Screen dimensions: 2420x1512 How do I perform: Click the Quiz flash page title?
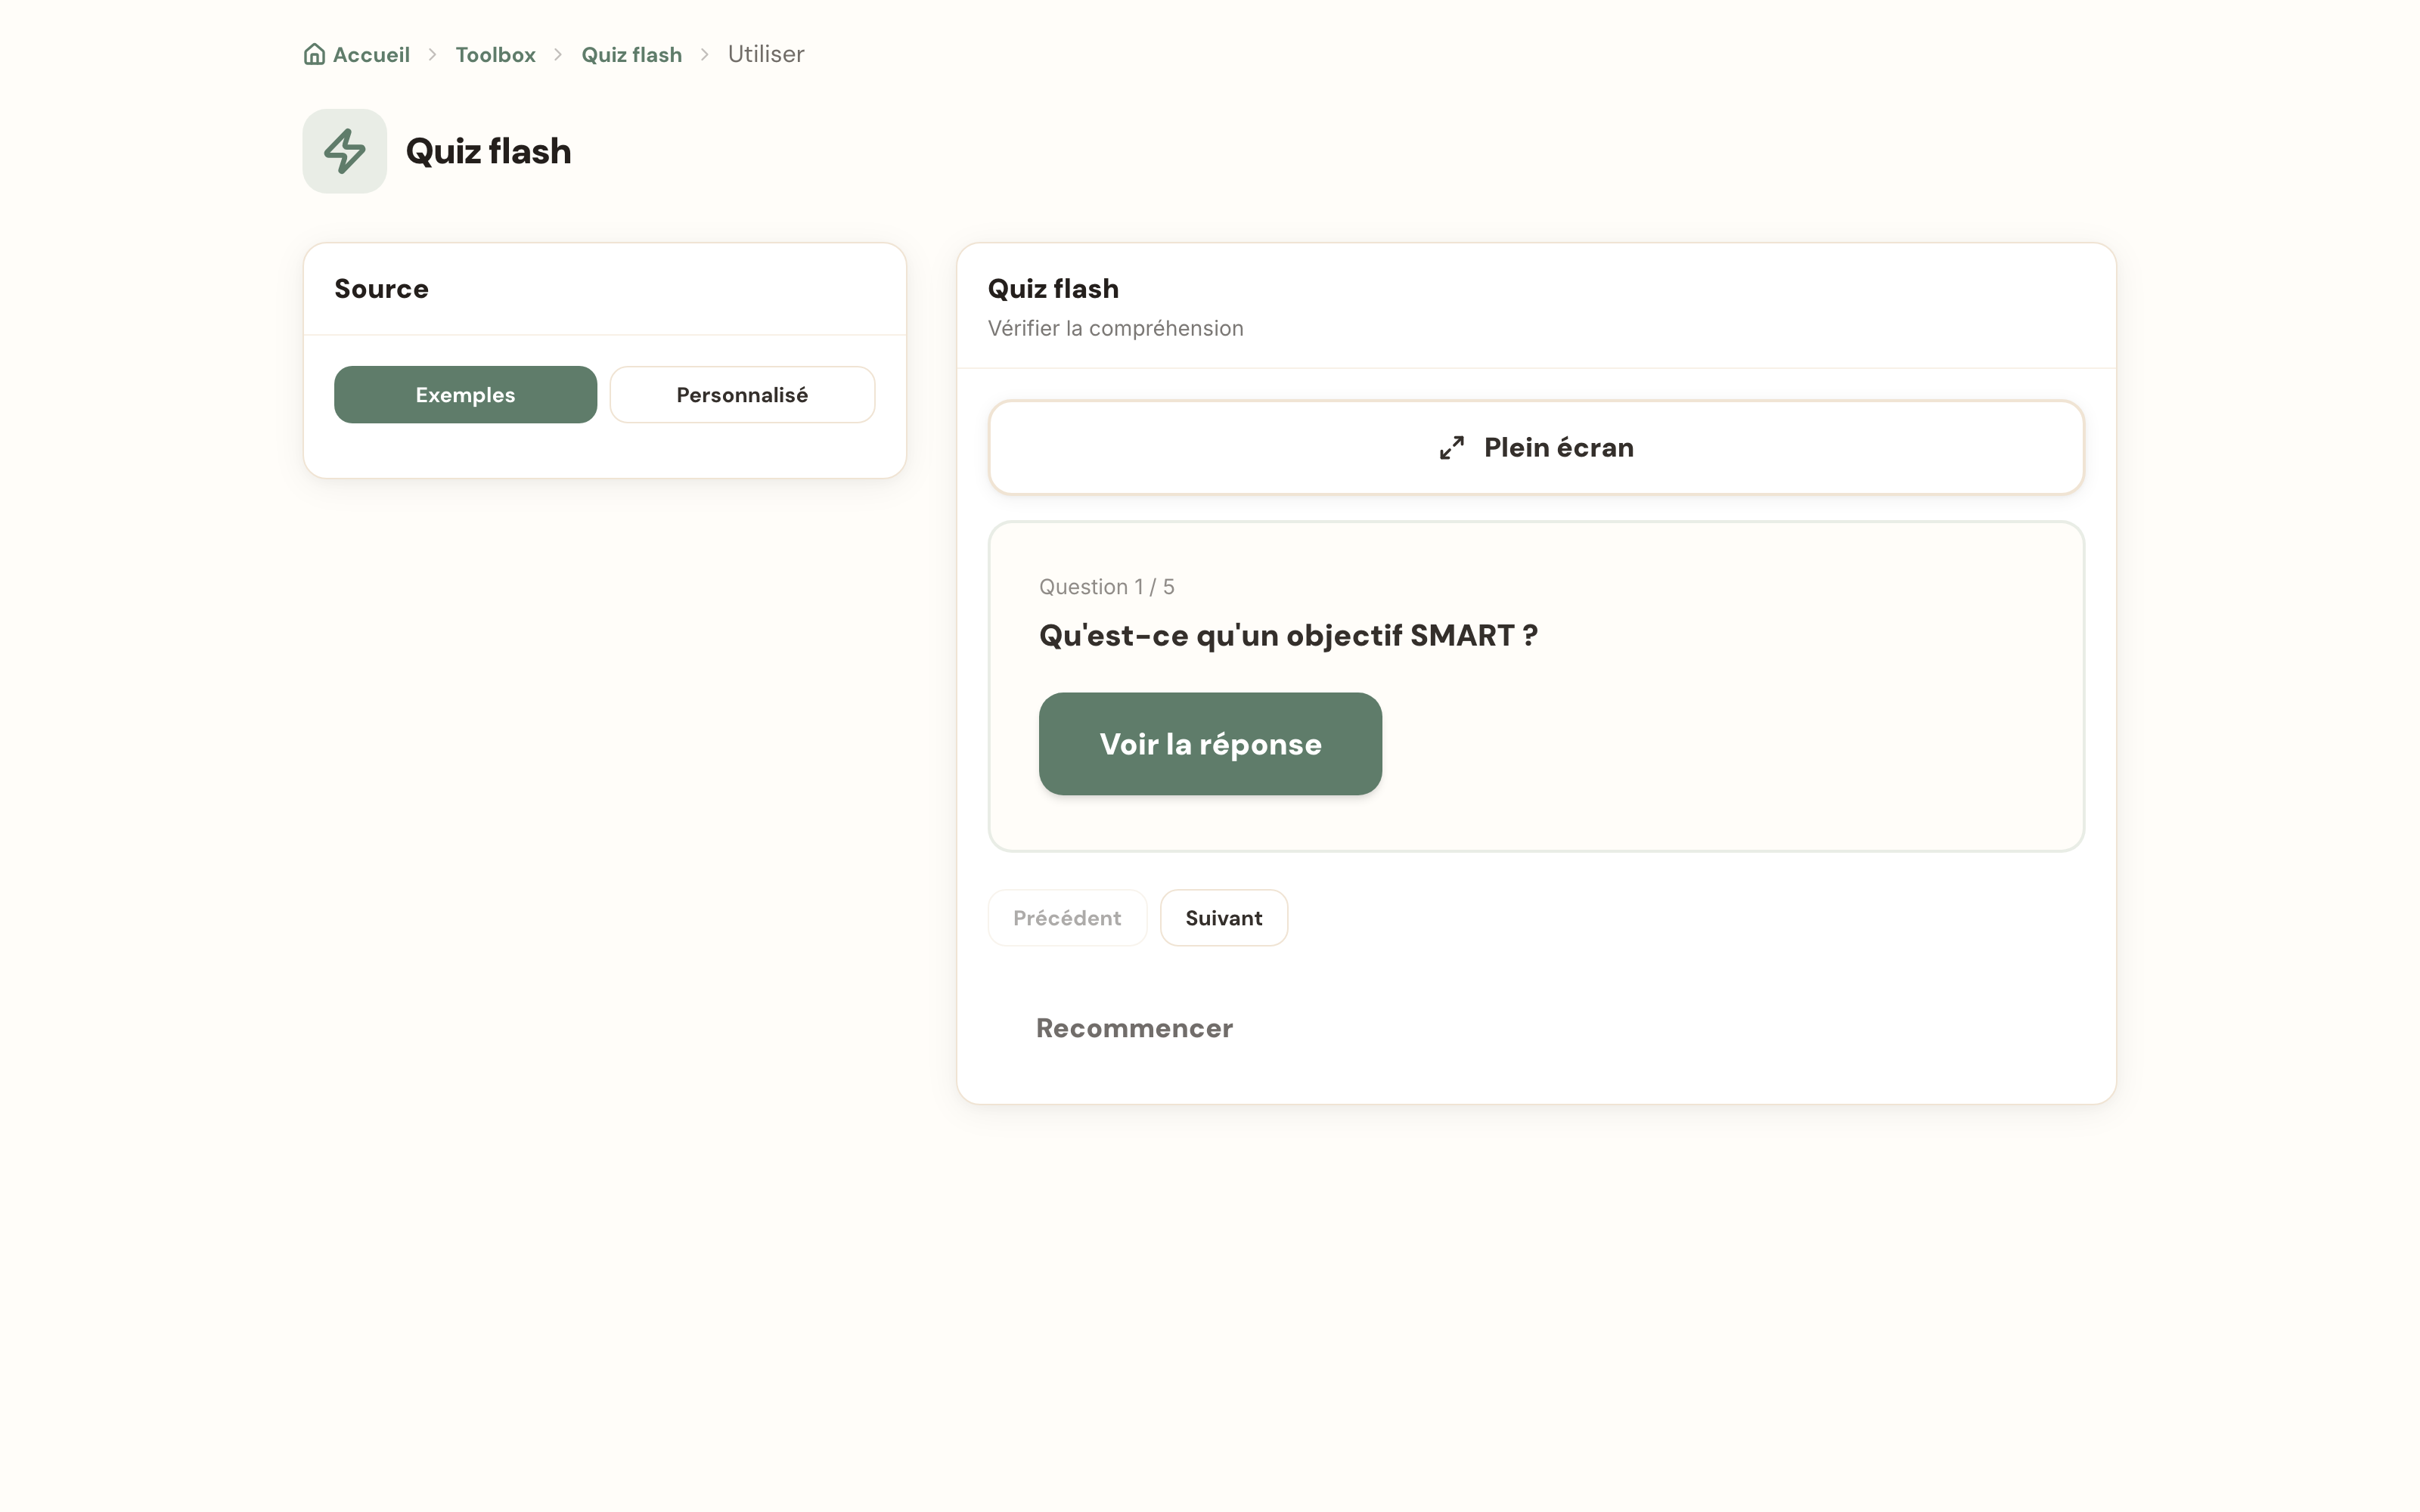coord(488,151)
